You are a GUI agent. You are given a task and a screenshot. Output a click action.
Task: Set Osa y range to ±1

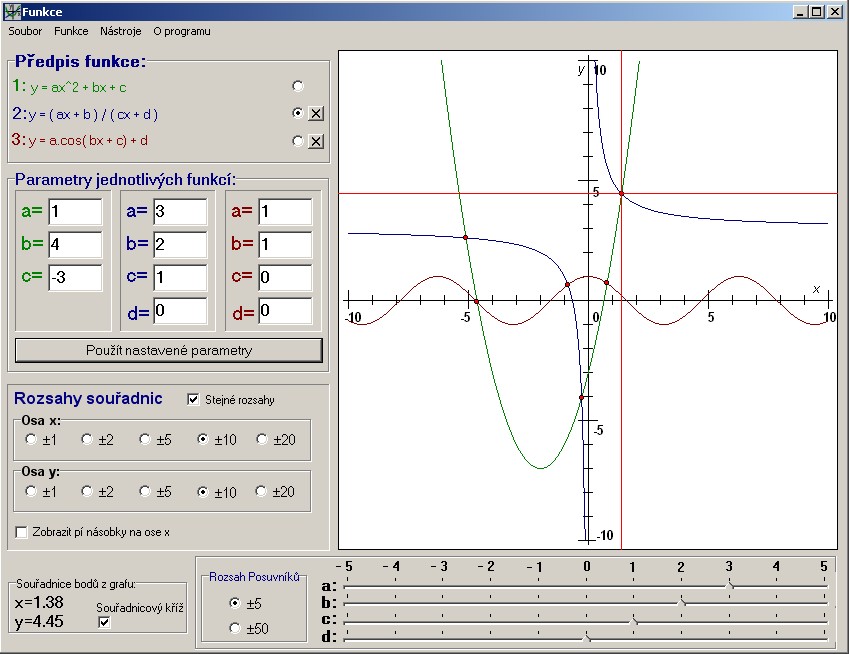31,491
